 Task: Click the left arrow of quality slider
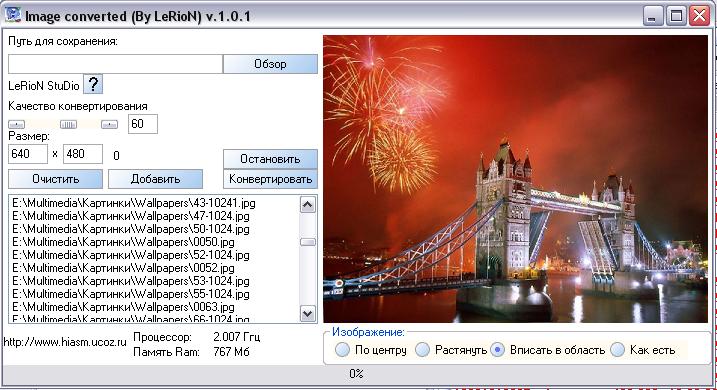(16, 124)
